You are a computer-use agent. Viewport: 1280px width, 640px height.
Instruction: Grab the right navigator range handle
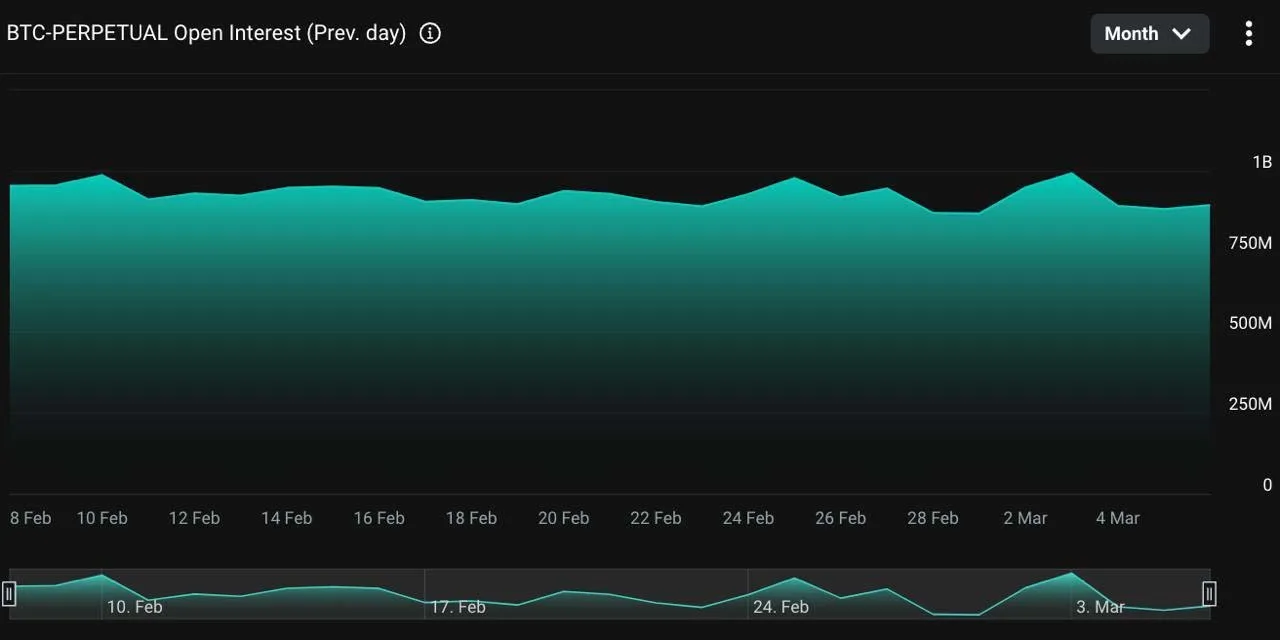[1209, 594]
